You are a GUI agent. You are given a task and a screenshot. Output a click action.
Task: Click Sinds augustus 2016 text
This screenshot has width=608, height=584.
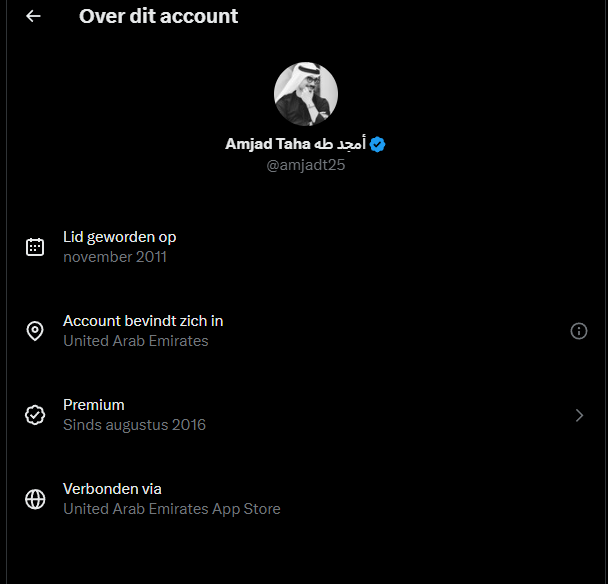click(135, 425)
